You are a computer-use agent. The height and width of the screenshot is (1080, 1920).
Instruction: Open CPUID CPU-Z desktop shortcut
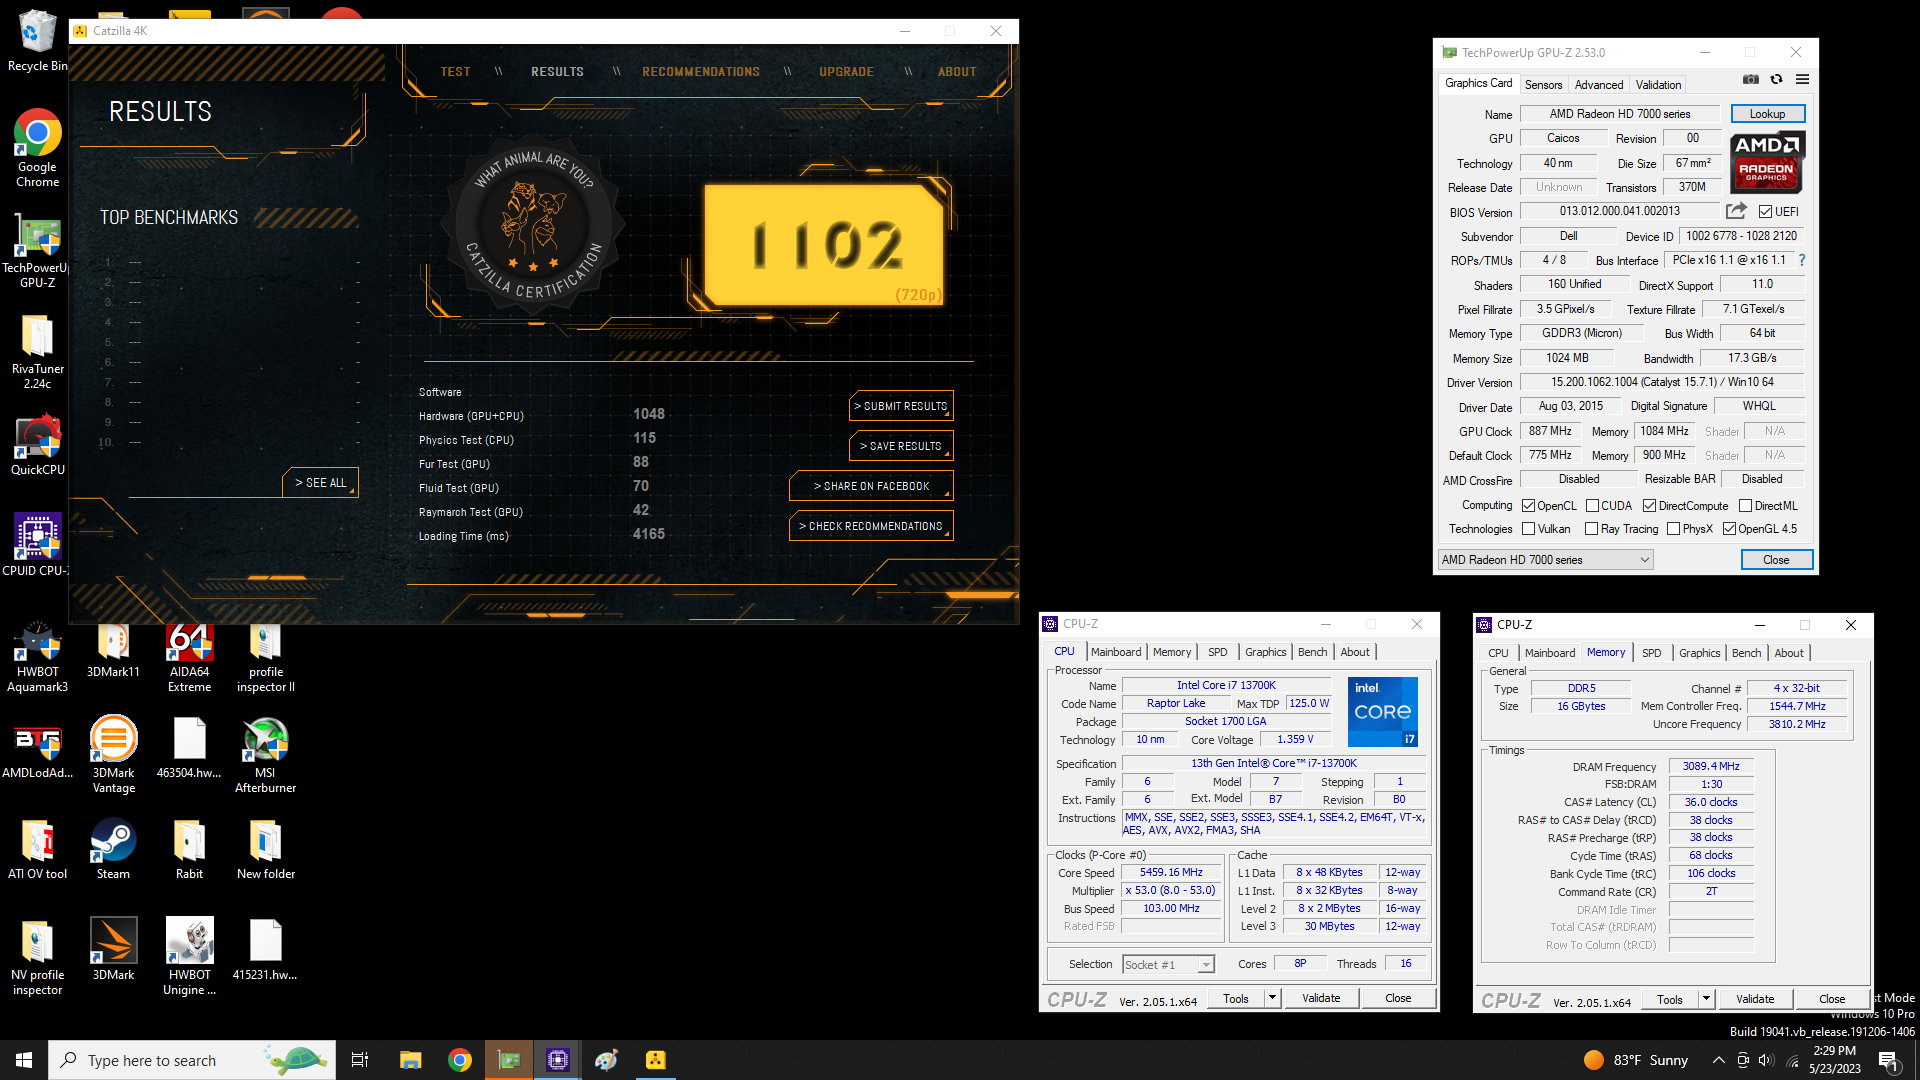point(37,546)
